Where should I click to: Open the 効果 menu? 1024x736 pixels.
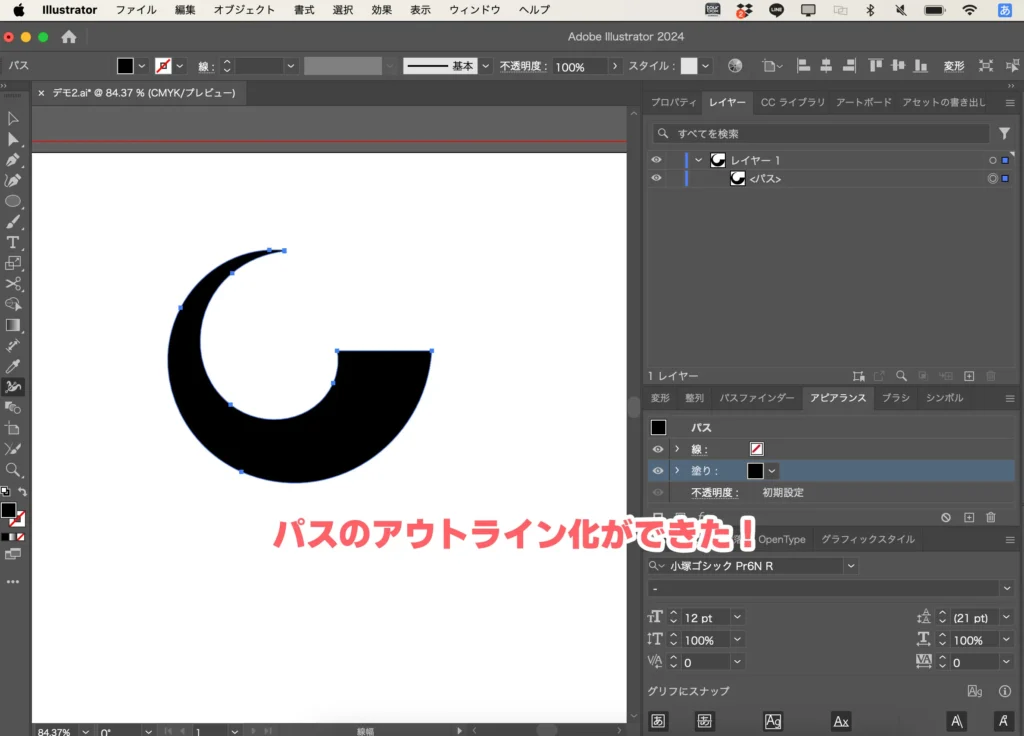coord(381,10)
